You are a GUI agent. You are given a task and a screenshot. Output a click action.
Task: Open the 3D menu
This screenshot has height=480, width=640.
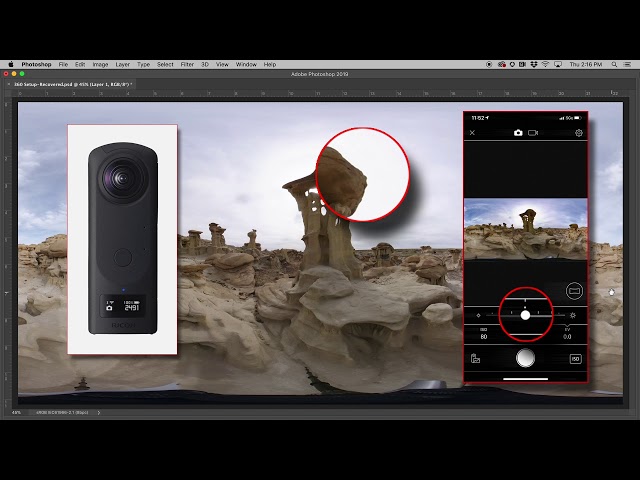point(205,64)
